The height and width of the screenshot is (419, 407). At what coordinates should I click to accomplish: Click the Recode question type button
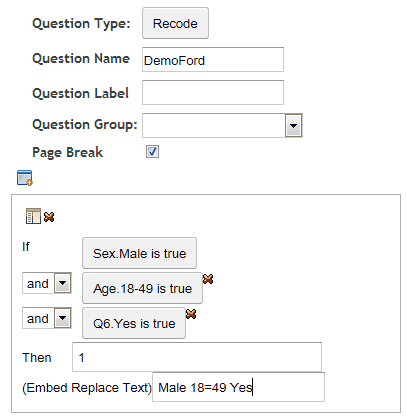click(175, 23)
